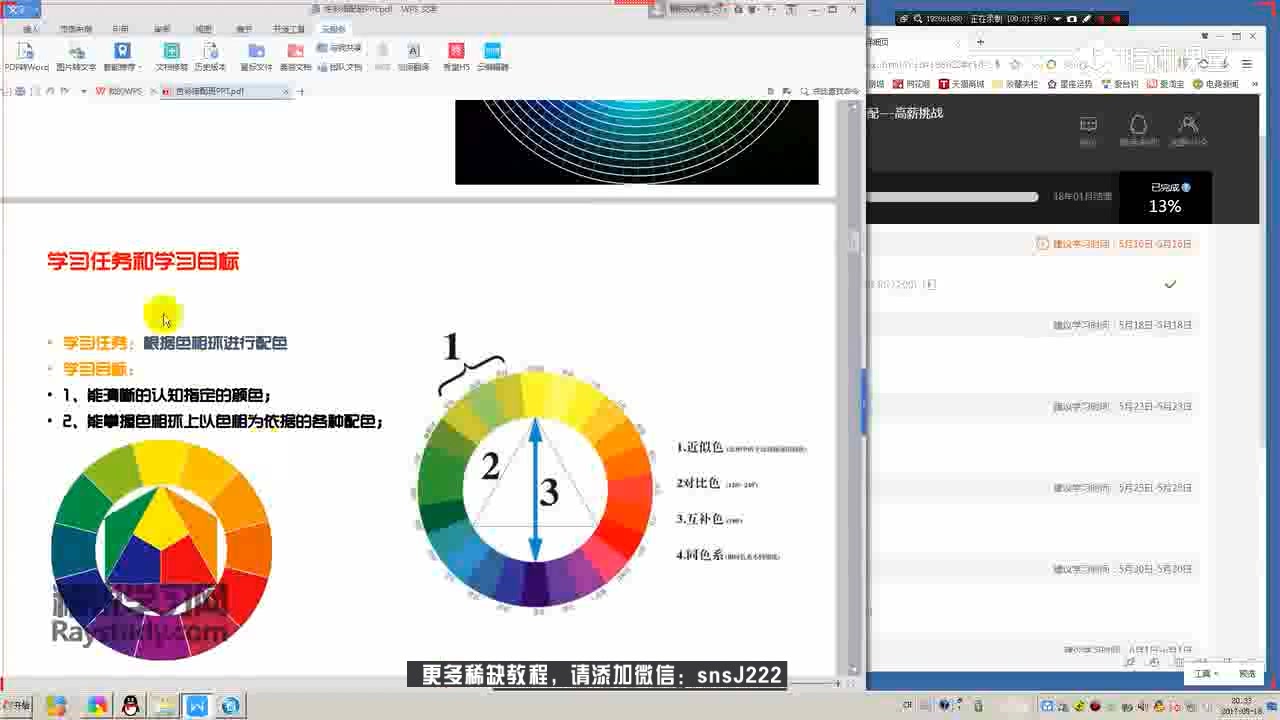This screenshot has height=720, width=1280.
Task: Click the document translate 'A' icon
Action: 413,51
